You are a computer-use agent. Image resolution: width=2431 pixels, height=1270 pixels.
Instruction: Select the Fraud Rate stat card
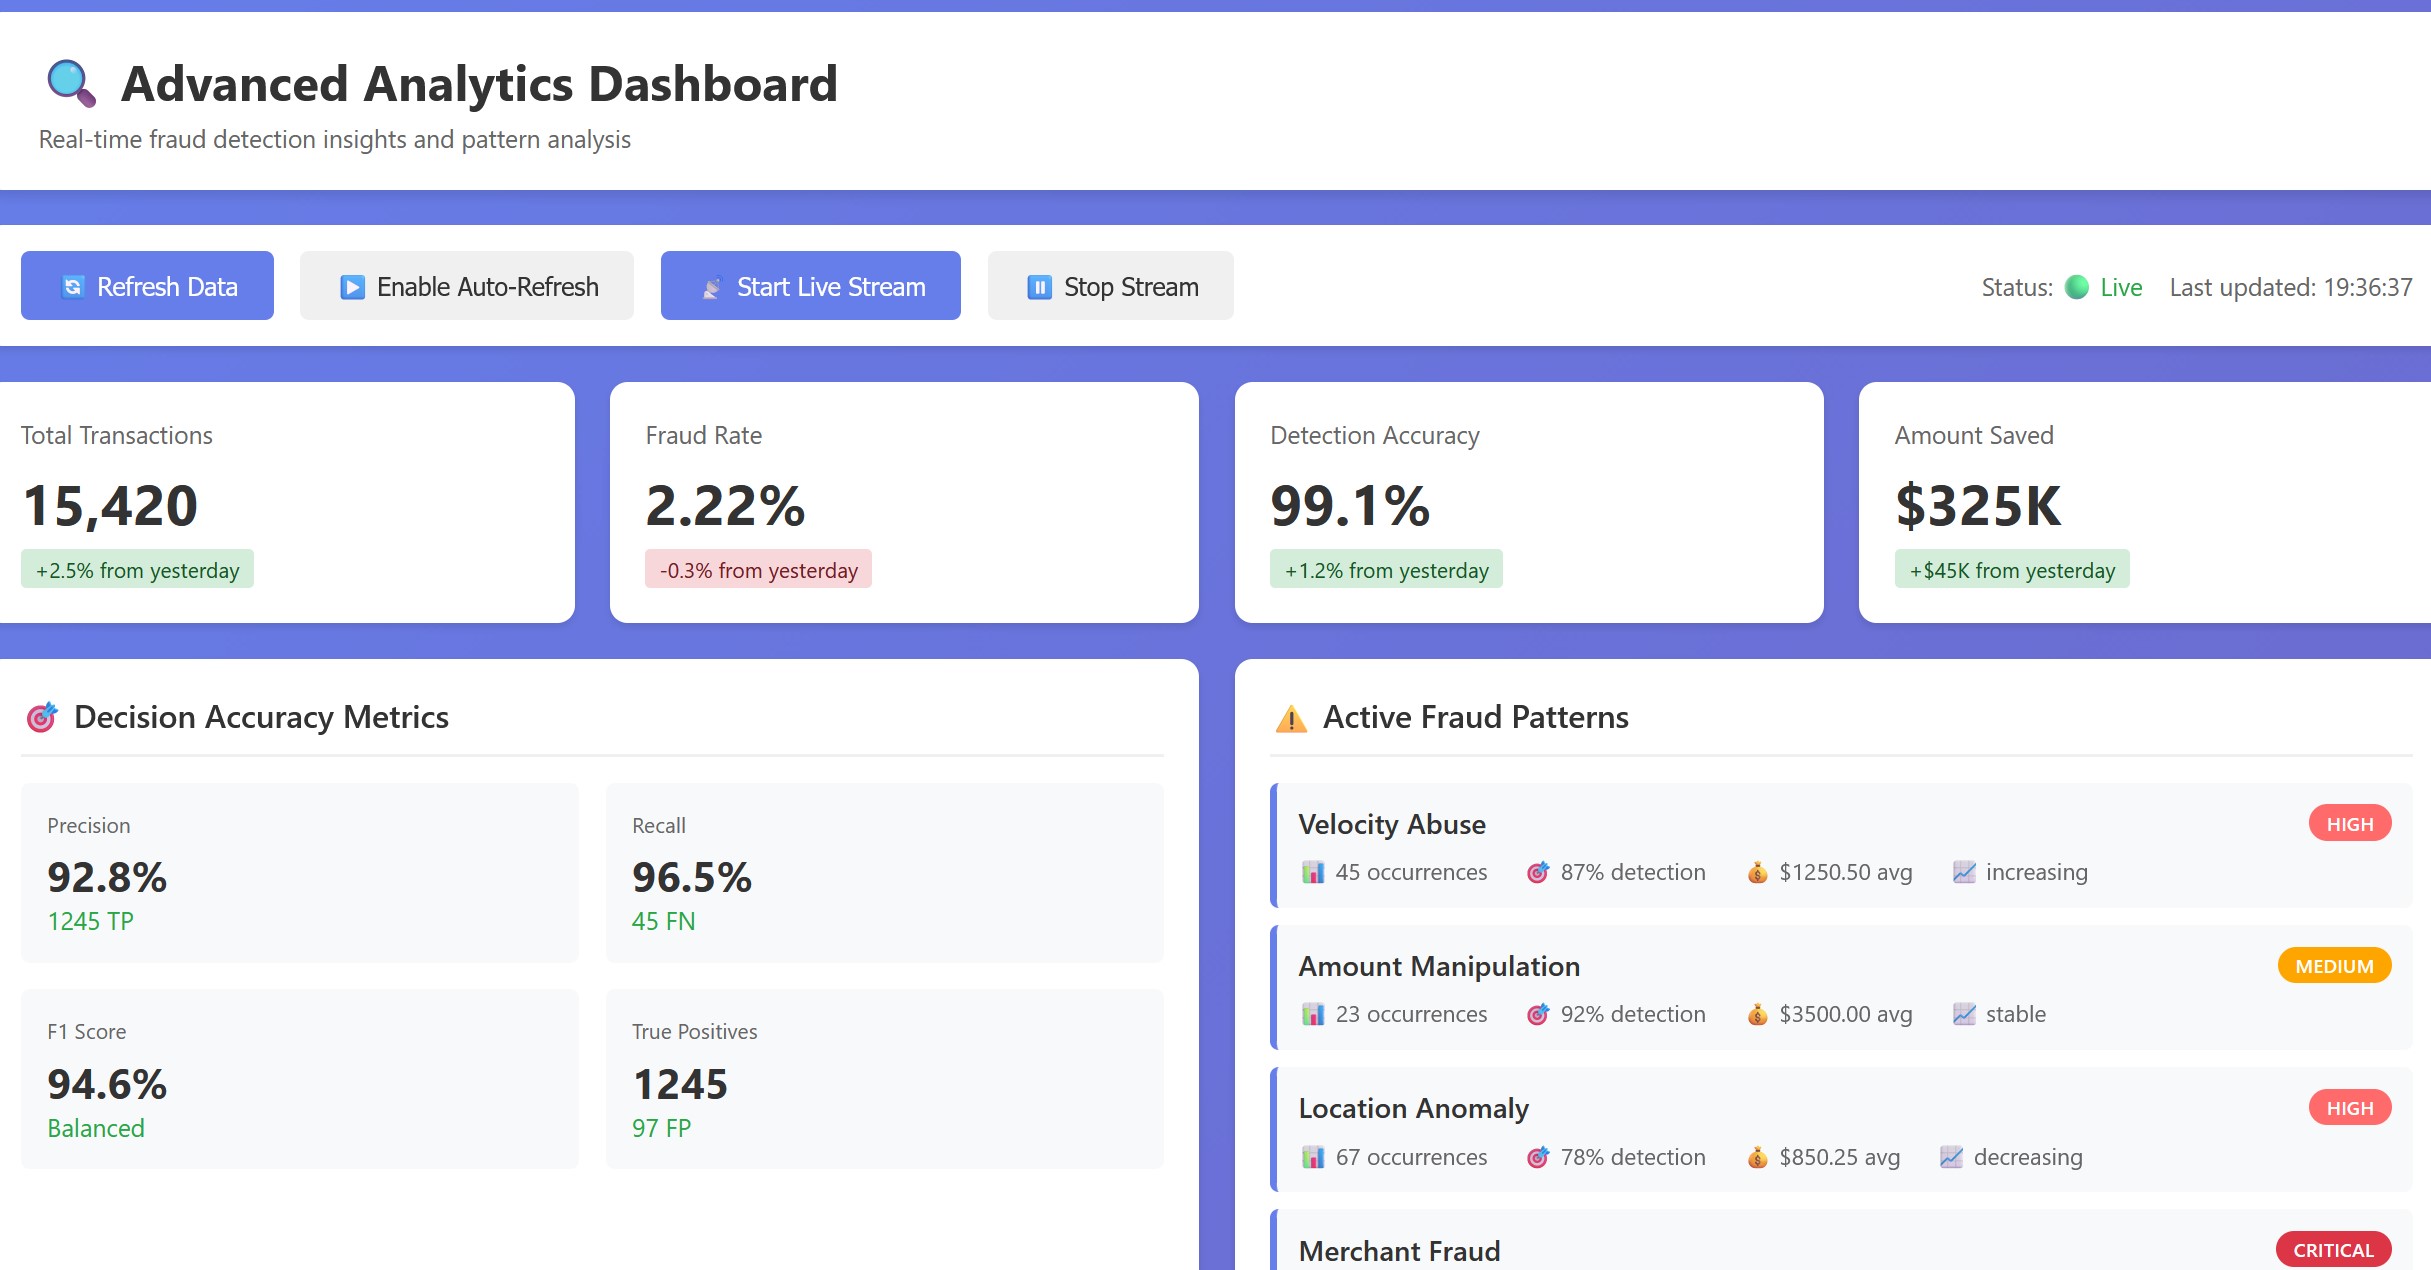(x=903, y=502)
